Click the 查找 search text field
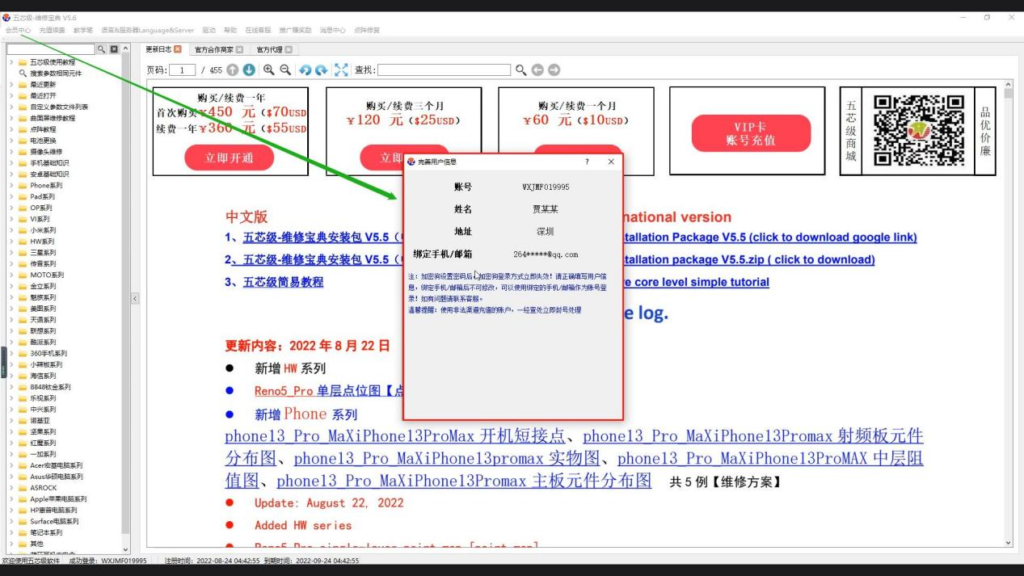Image resolution: width=1024 pixels, height=576 pixels. pos(444,70)
